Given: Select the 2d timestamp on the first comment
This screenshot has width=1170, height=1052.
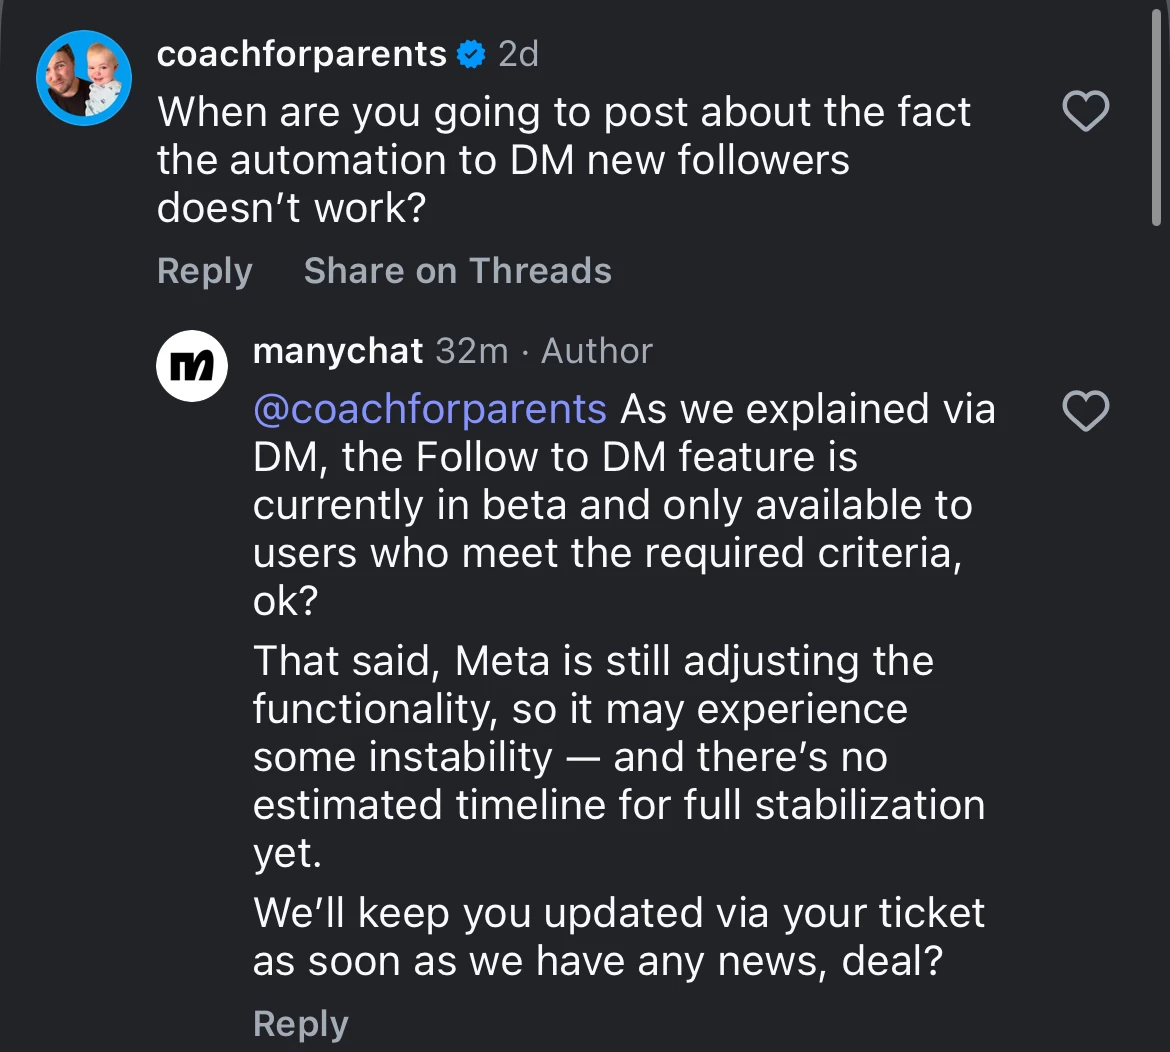Looking at the screenshot, I should click(518, 54).
